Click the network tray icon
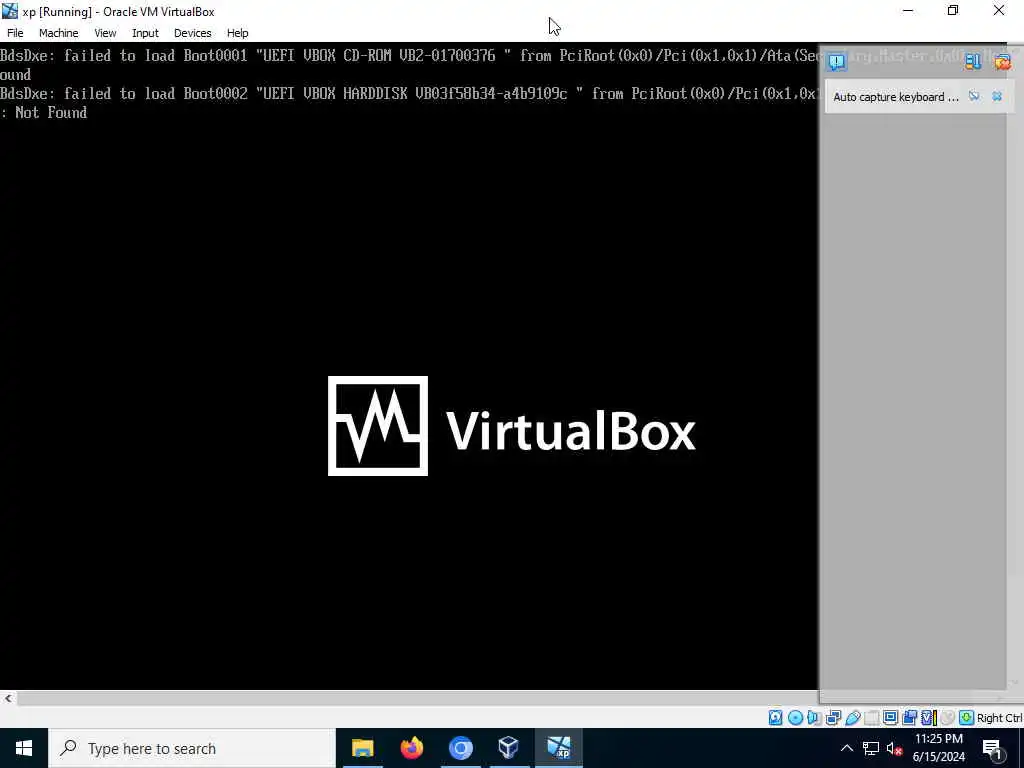The image size is (1024, 768). point(871,748)
